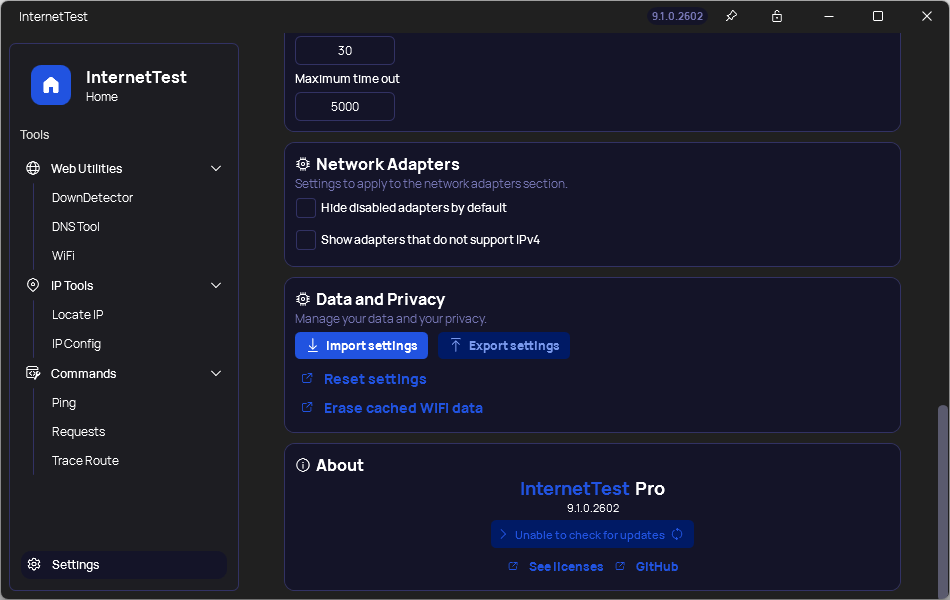This screenshot has height=600, width=950.
Task: Open the WiFi page
Action: [63, 256]
